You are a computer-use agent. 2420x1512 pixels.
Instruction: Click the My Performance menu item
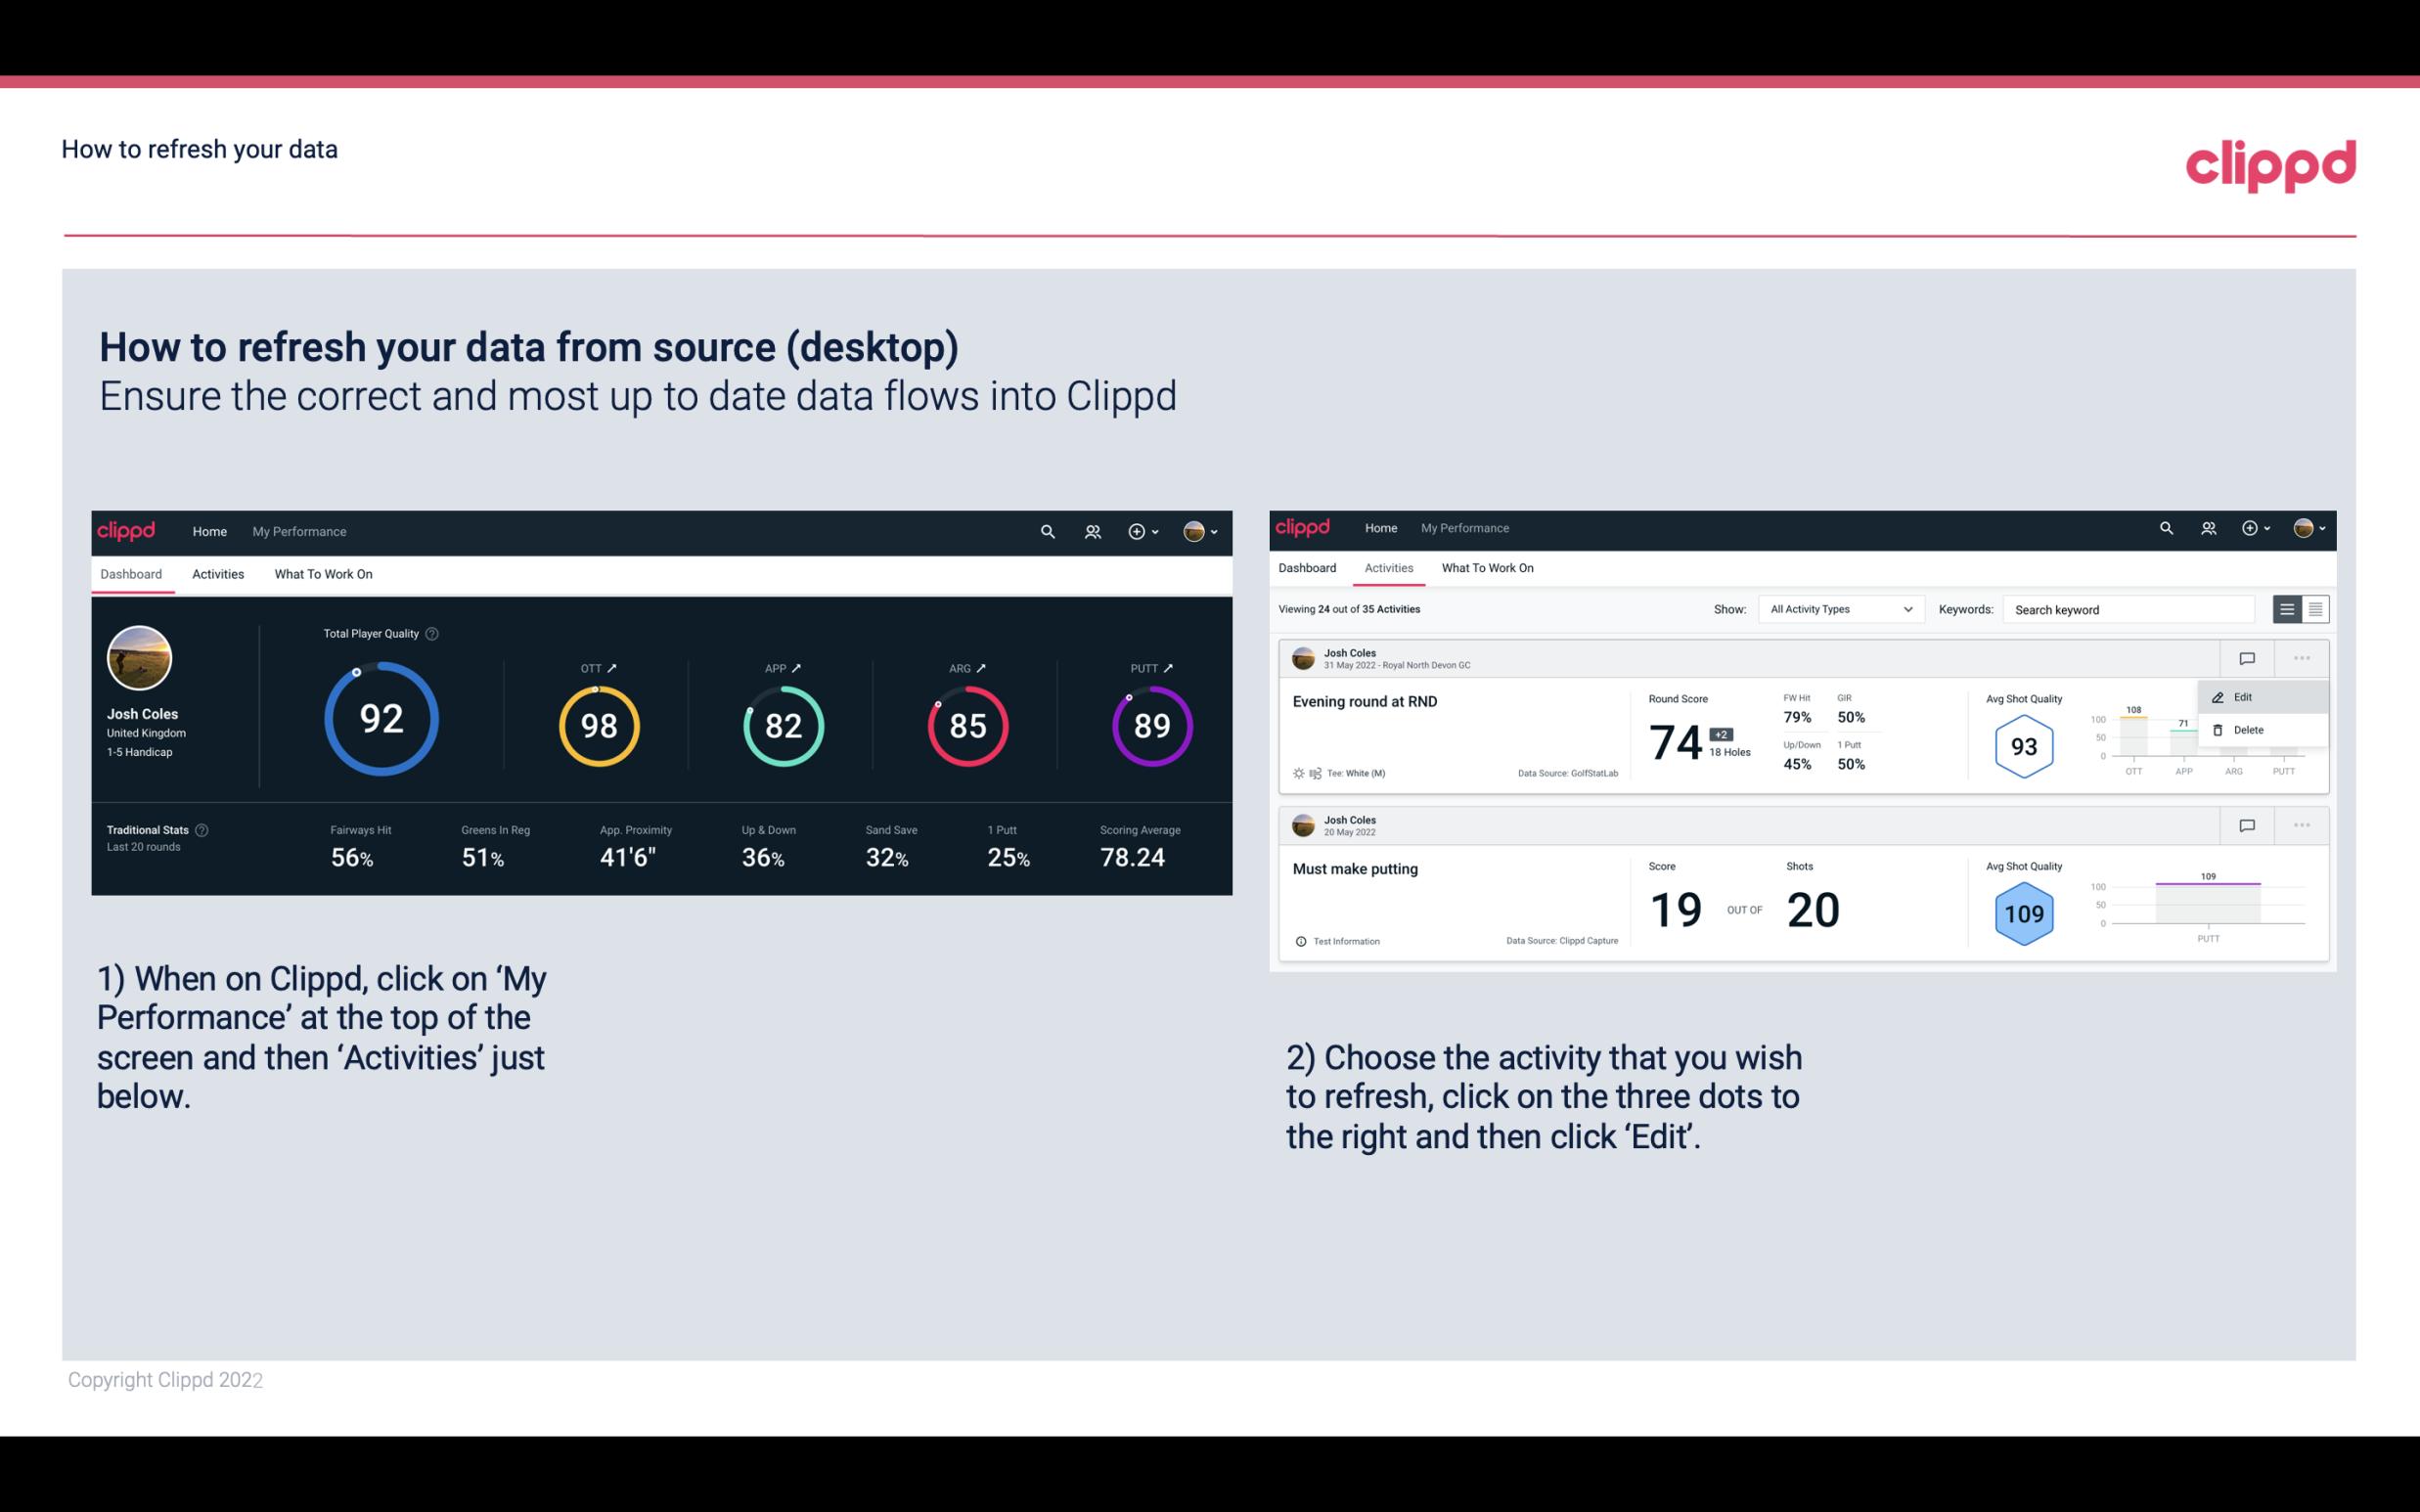coord(298,529)
